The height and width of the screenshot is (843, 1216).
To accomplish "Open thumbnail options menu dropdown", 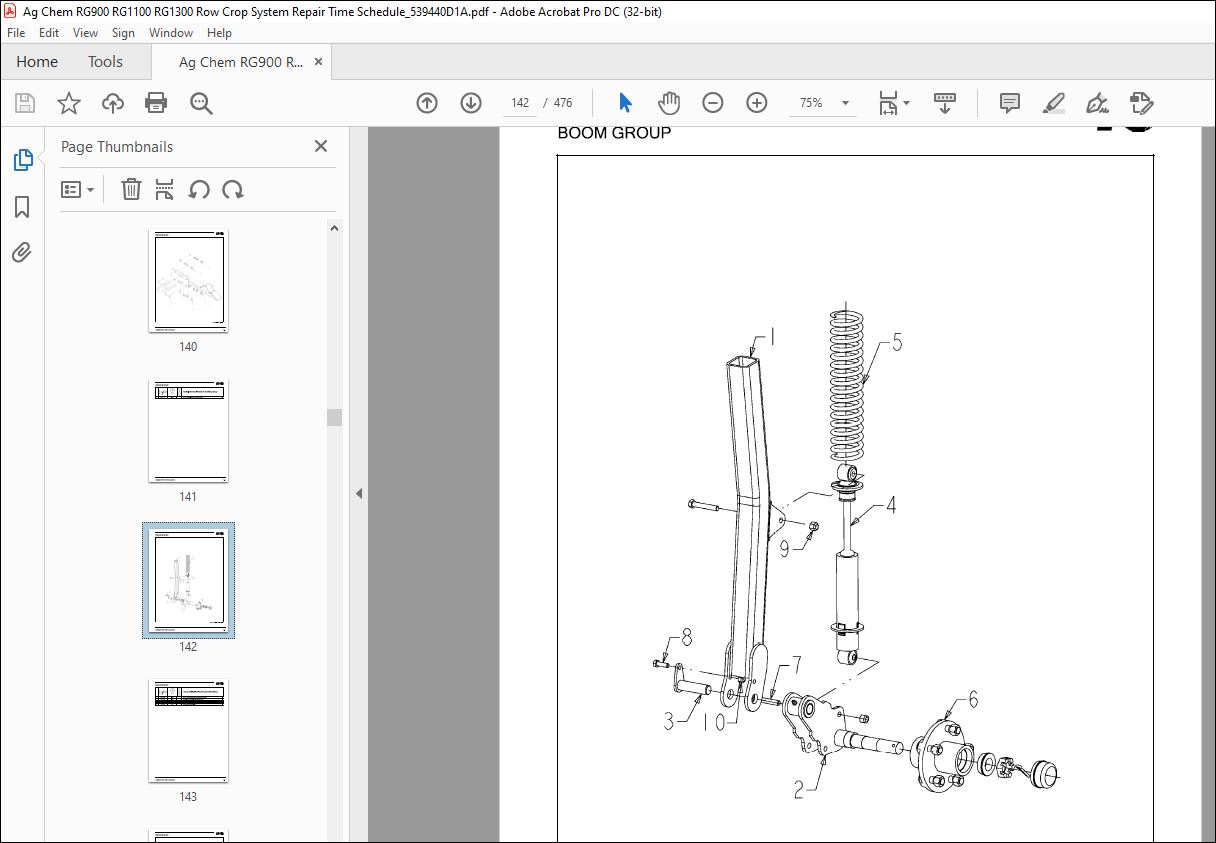I will pyautogui.click(x=78, y=189).
